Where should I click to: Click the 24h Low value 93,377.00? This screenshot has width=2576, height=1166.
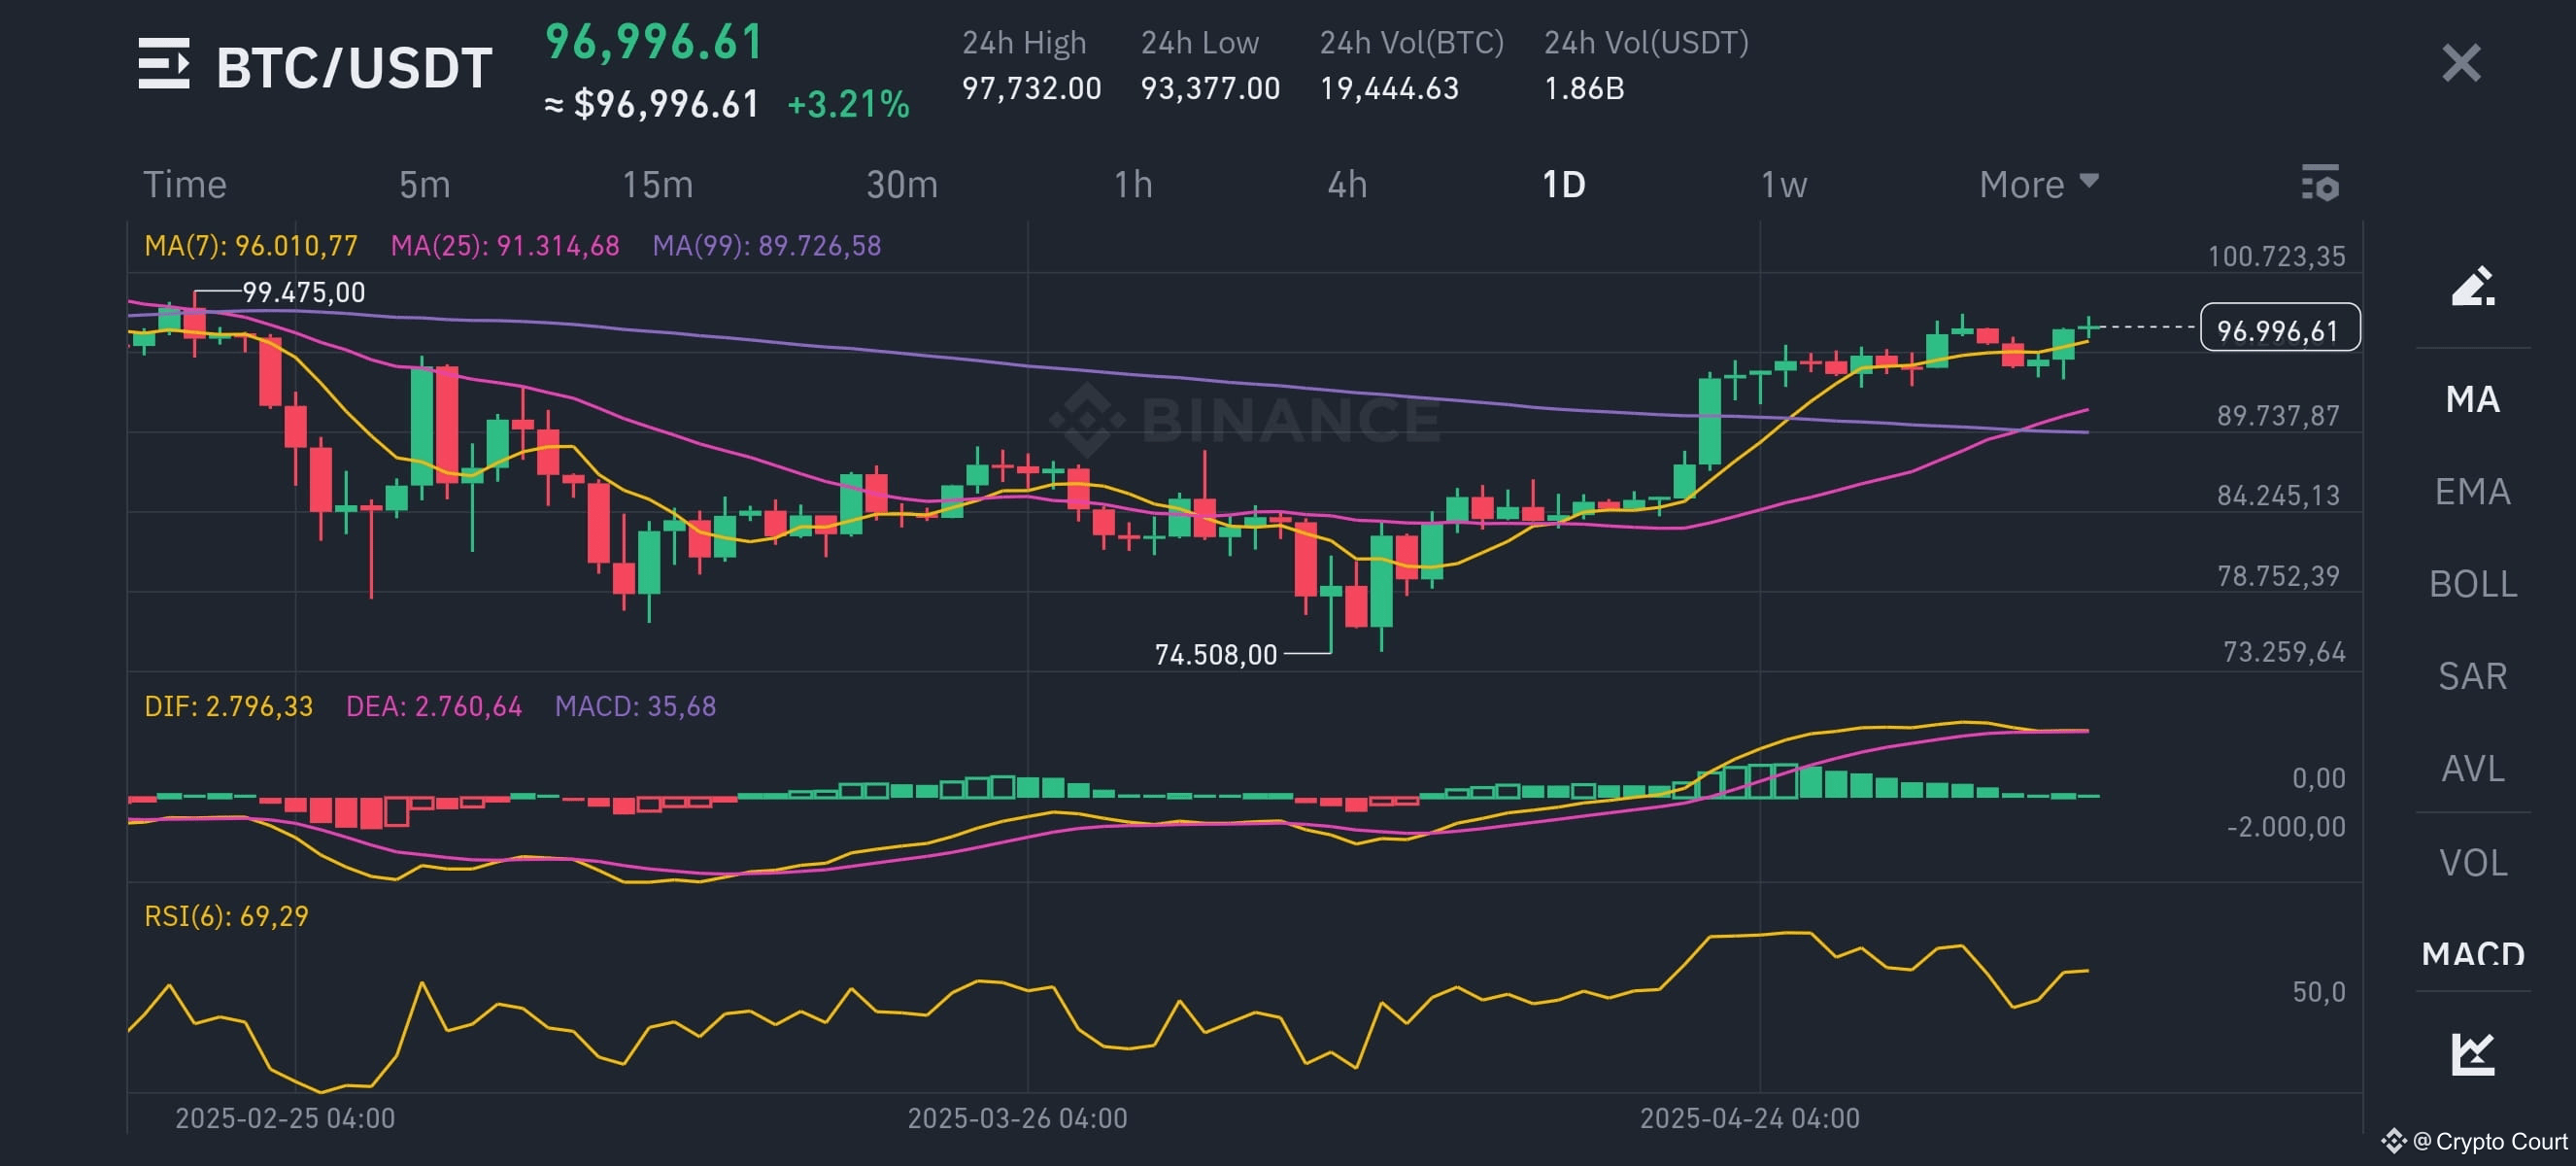1210,89
